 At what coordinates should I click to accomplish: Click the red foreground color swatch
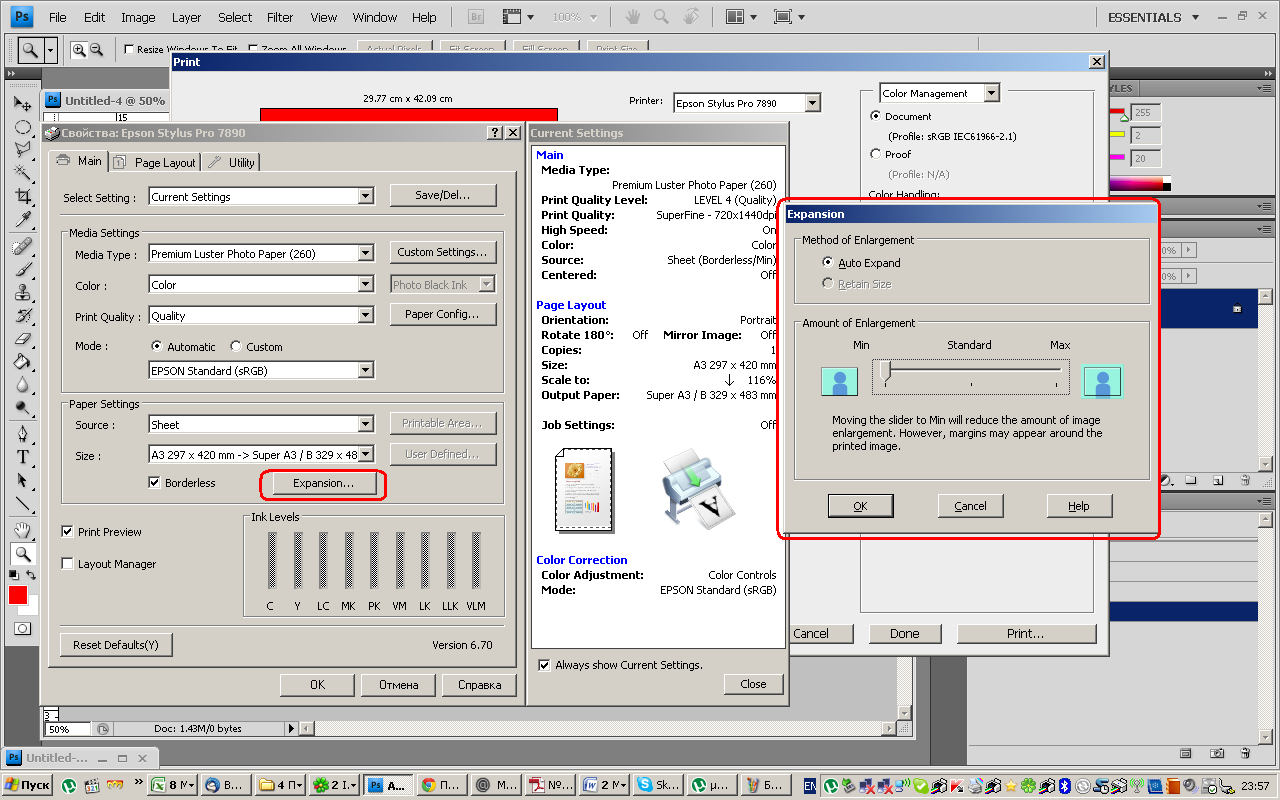(x=18, y=595)
